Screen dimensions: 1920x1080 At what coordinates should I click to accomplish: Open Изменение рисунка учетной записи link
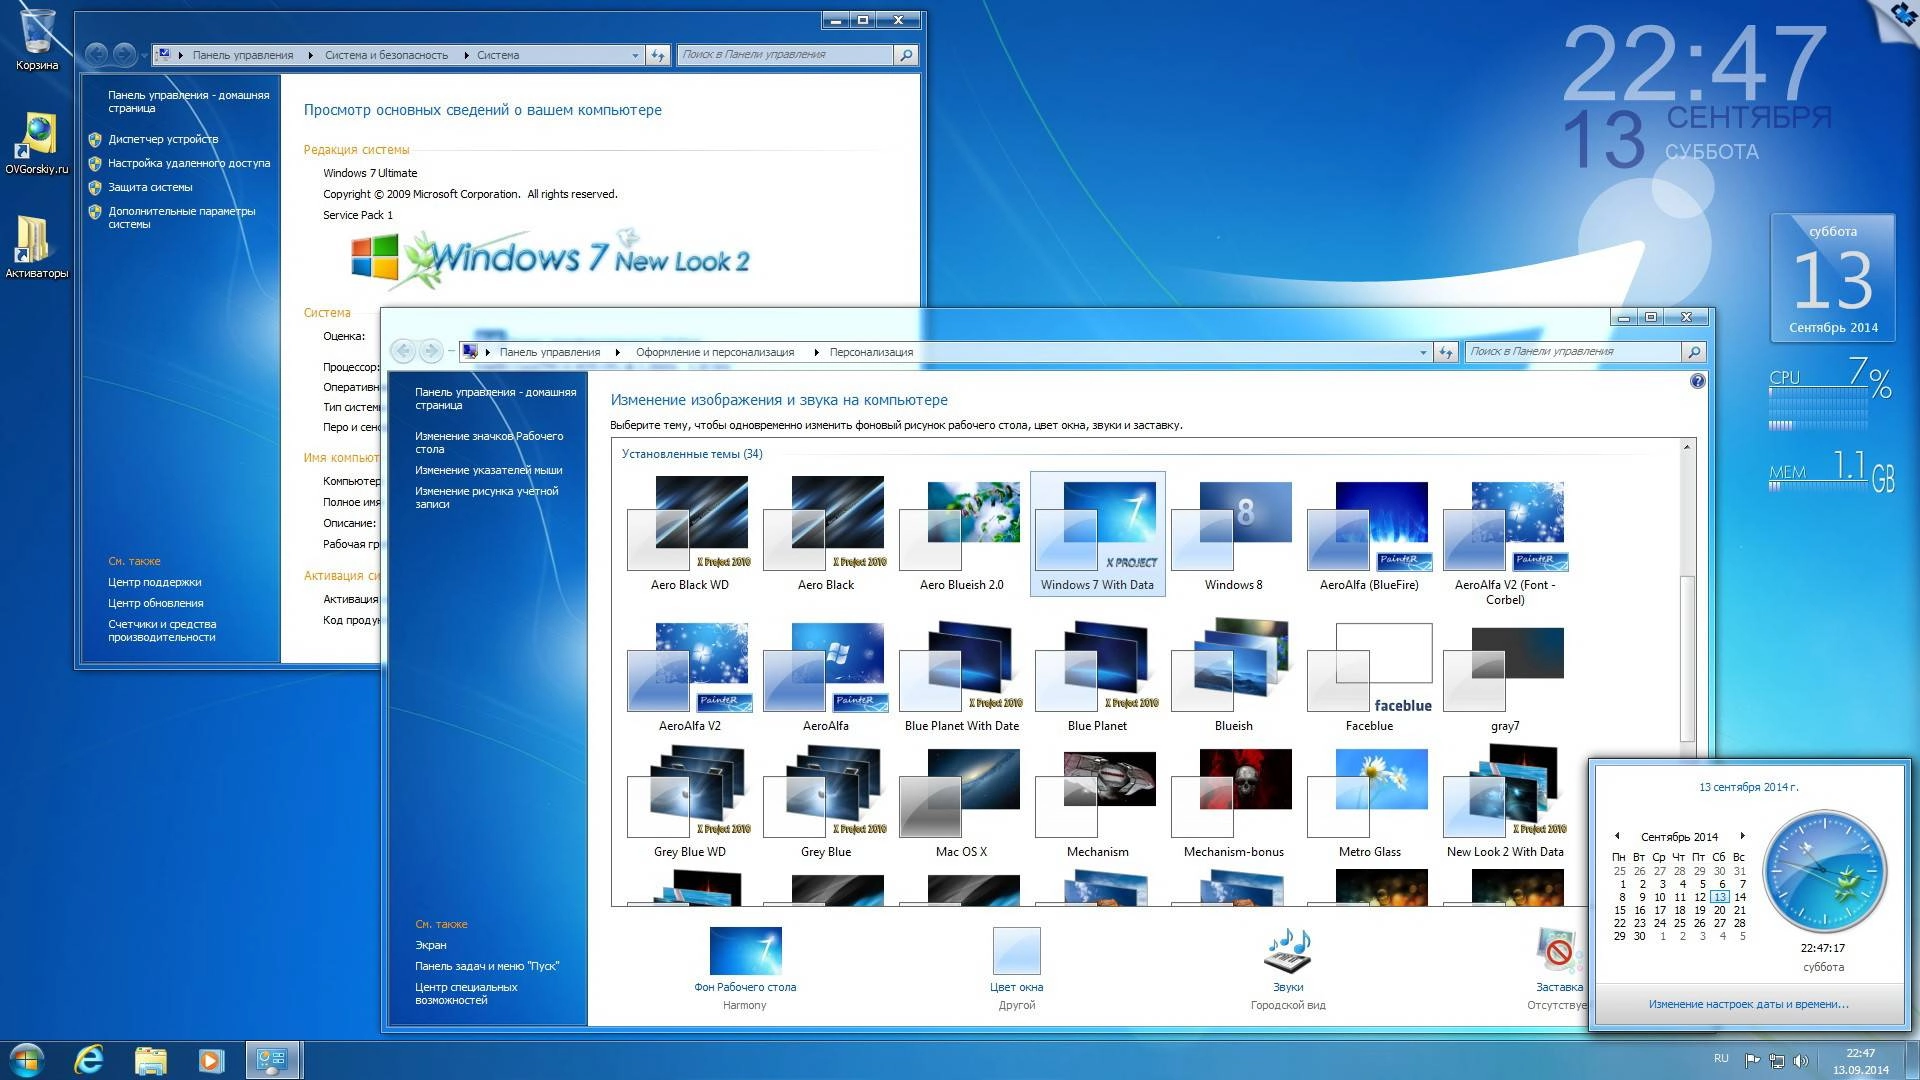point(487,497)
